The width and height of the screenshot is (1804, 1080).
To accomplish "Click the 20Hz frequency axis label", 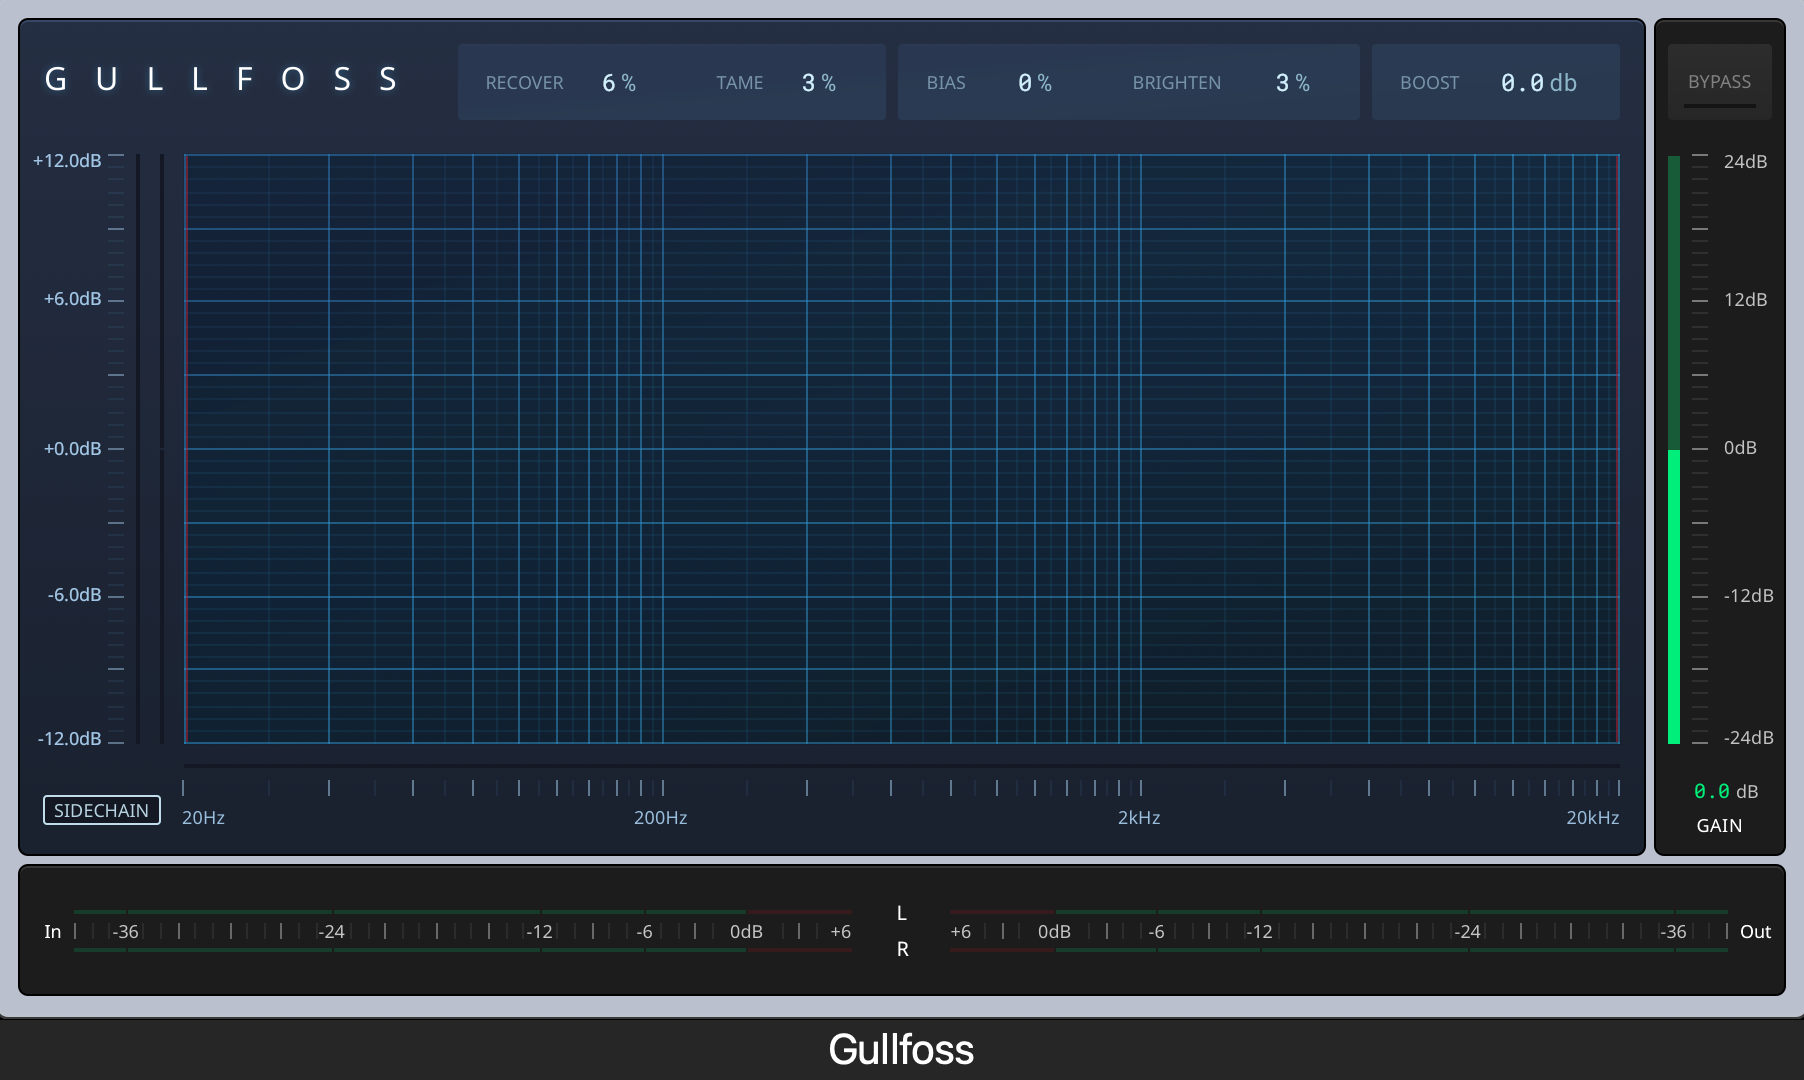I will (203, 818).
